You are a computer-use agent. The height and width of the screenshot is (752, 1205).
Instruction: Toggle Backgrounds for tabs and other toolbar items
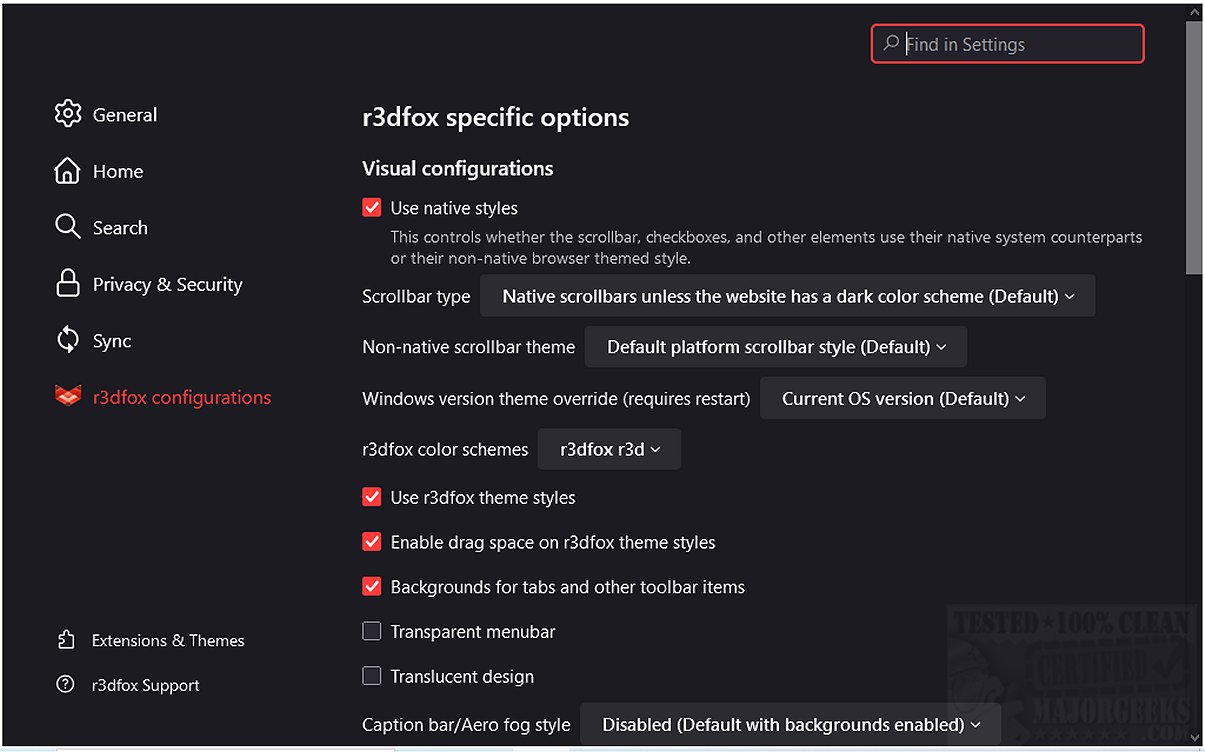click(x=371, y=587)
